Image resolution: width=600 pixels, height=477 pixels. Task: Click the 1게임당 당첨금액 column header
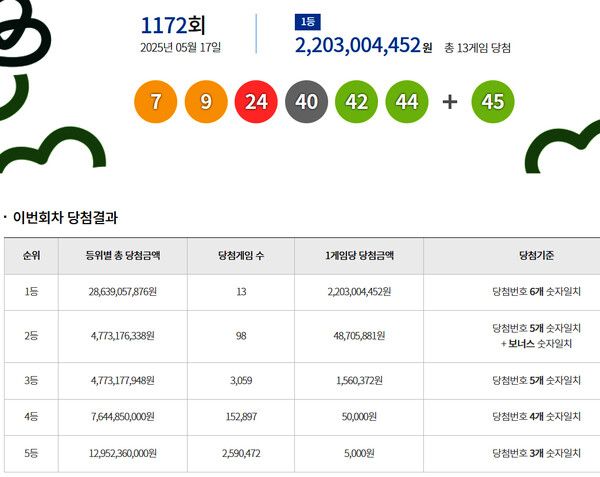[359, 256]
